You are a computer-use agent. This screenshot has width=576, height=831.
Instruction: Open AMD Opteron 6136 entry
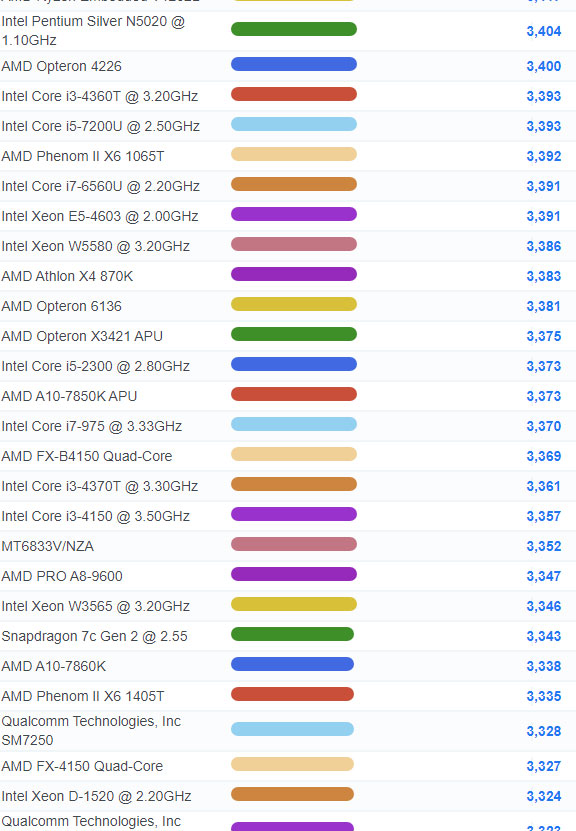pos(61,306)
